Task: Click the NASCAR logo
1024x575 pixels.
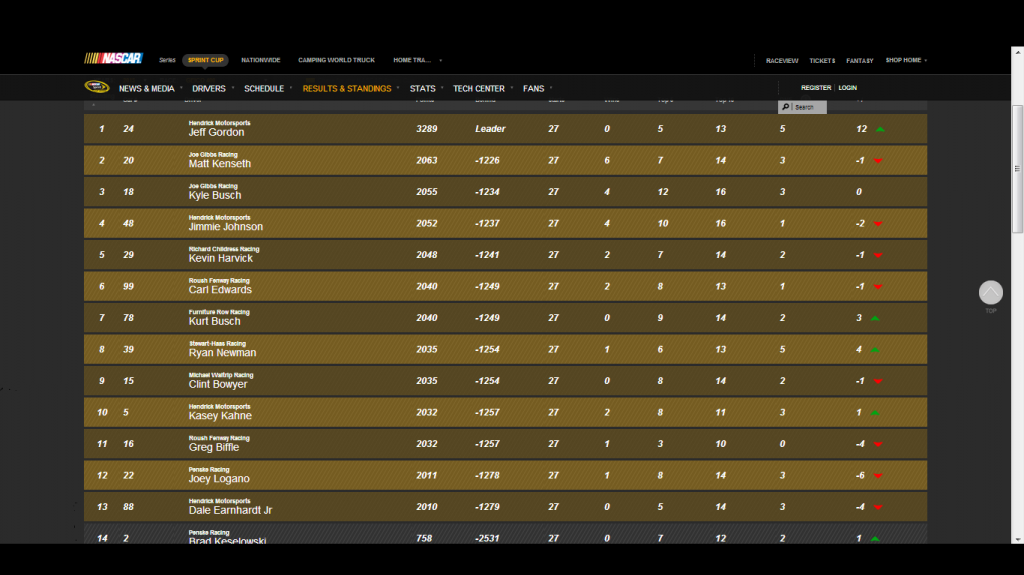Action: (x=114, y=59)
